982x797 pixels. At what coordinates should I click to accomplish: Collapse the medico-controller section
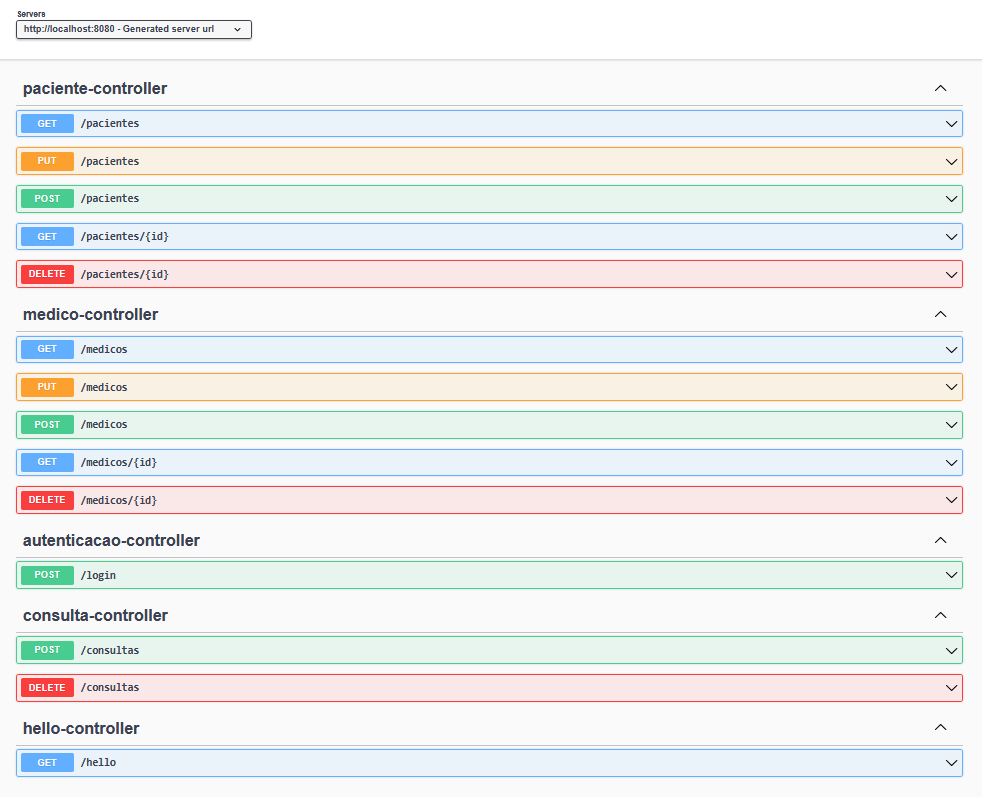pyautogui.click(x=940, y=314)
